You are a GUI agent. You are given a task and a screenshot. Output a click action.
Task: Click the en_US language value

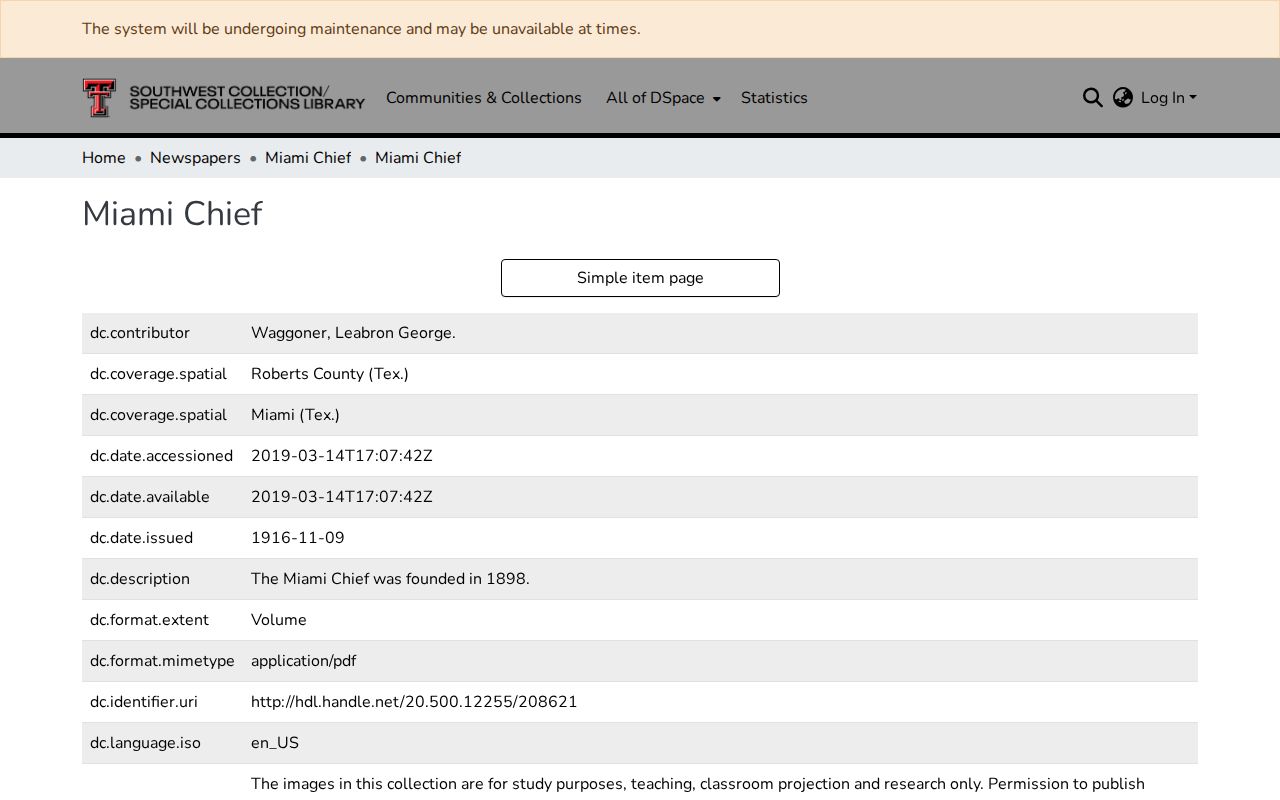click(275, 743)
